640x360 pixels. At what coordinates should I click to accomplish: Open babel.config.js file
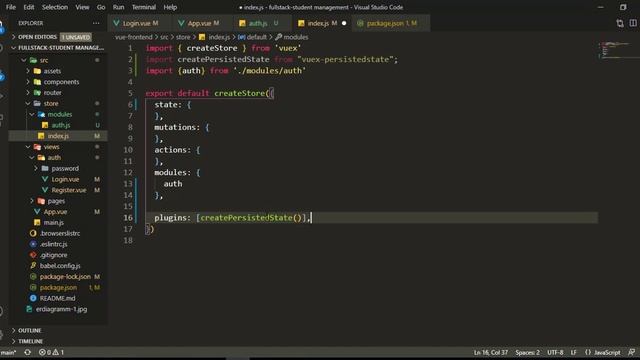pos(60,266)
